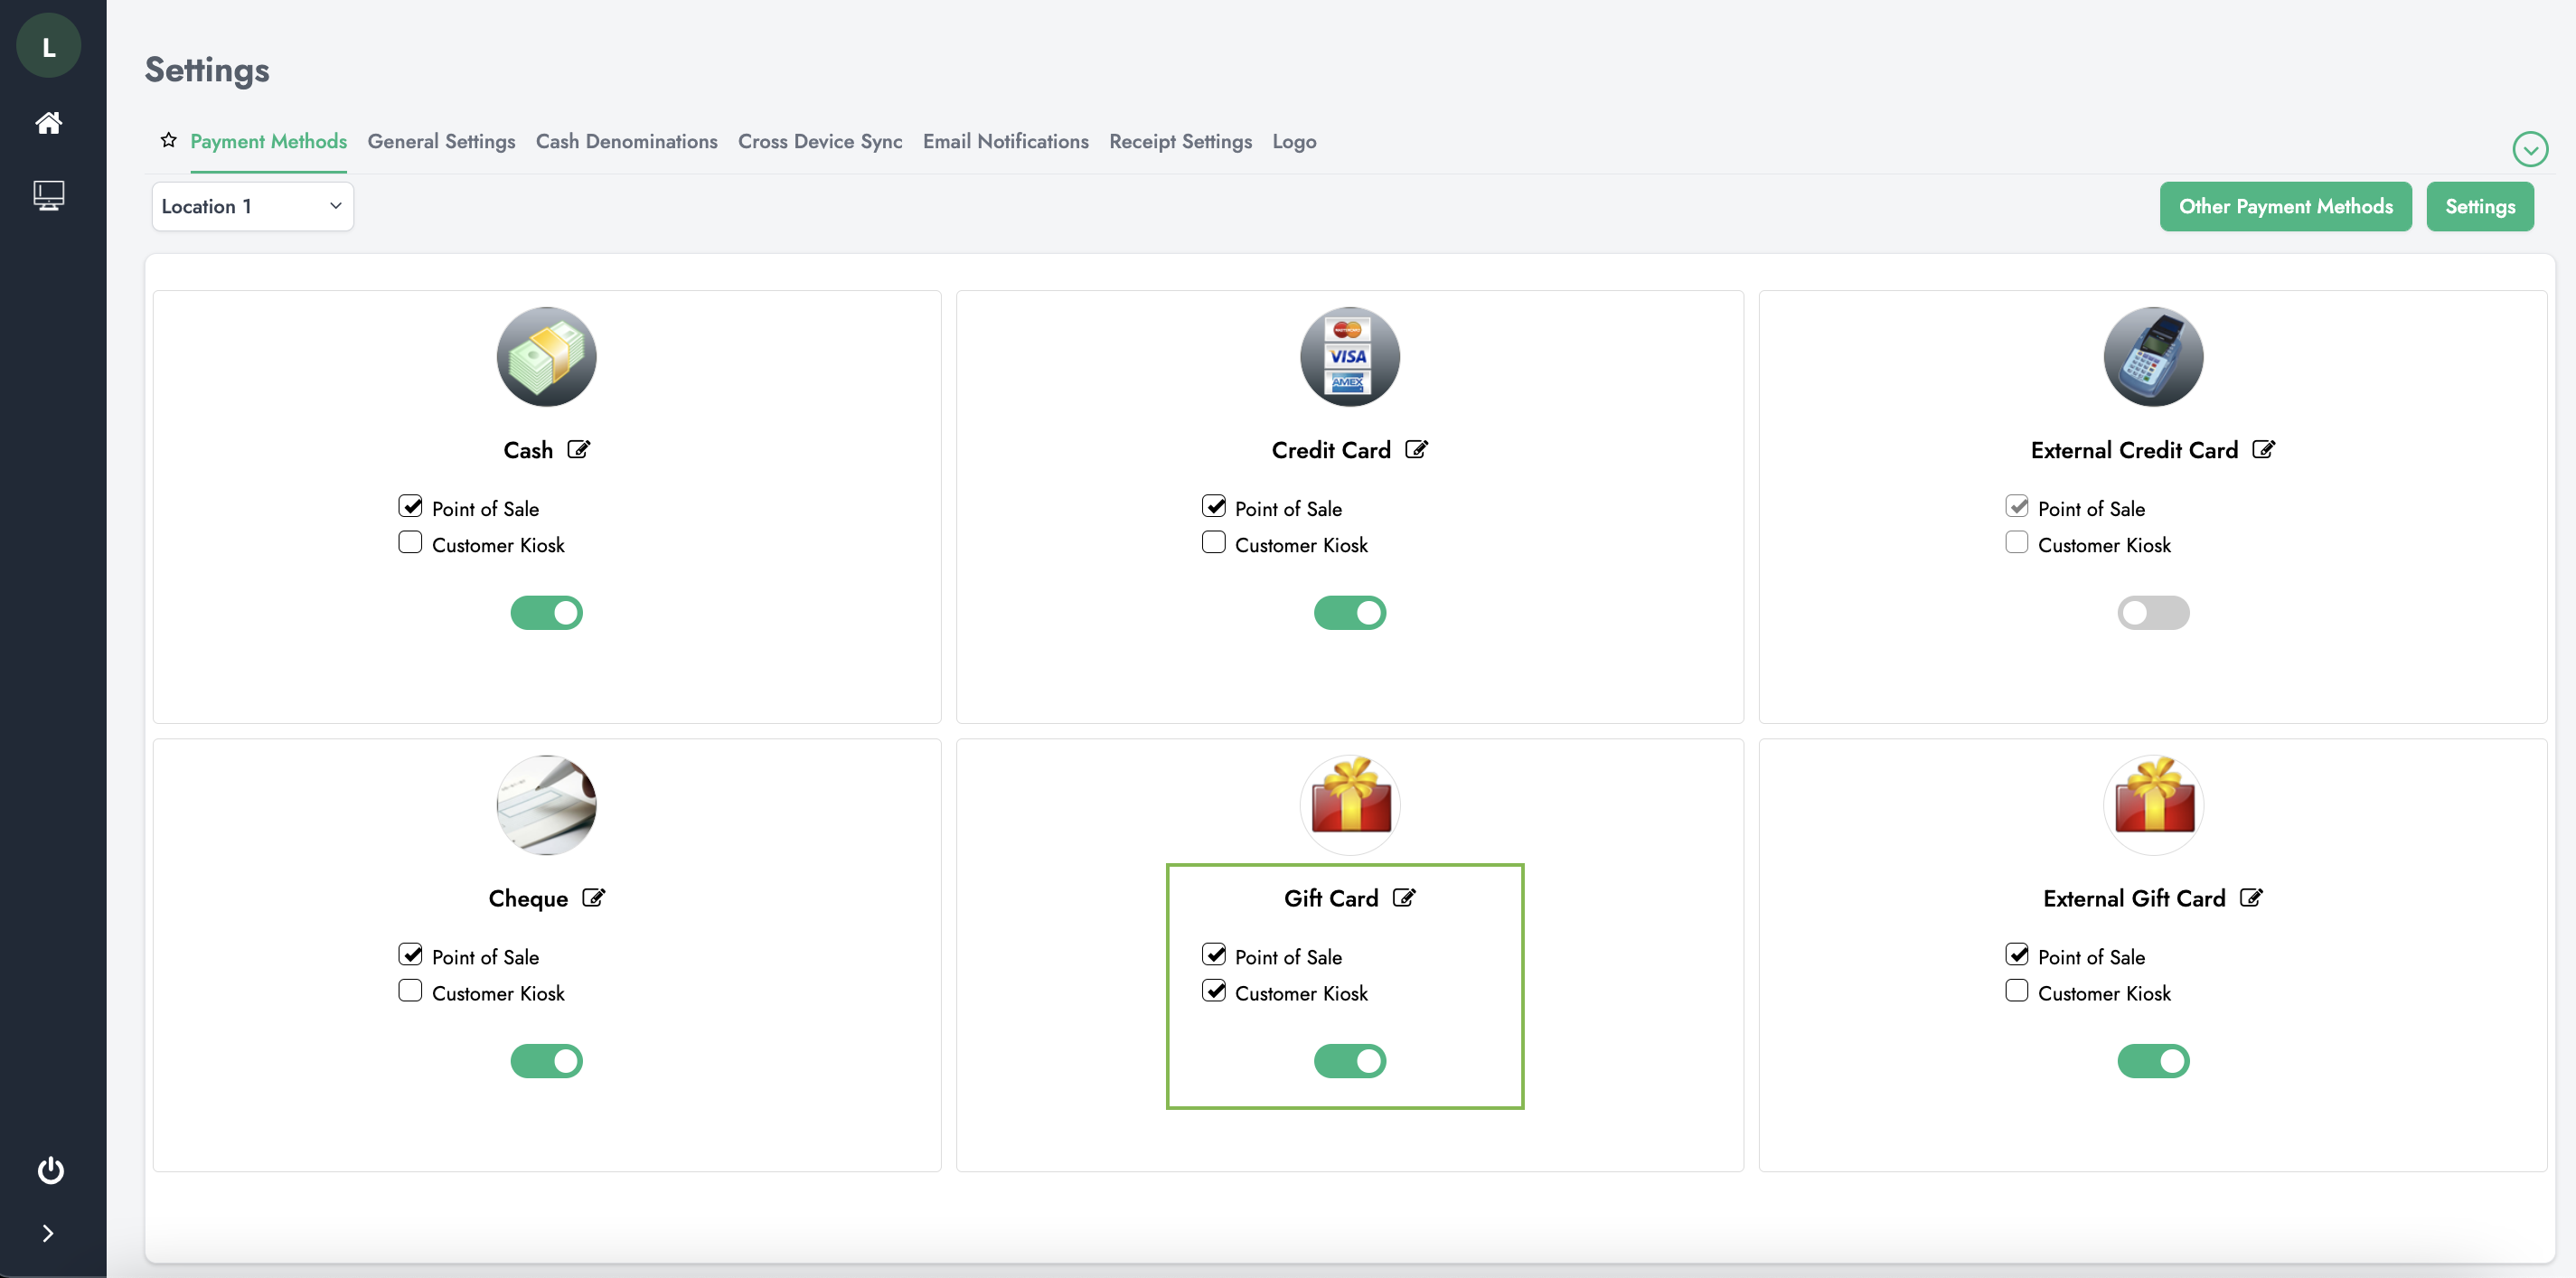Click the Cash money image thumbnail
Viewport: 2576px width, 1278px height.
click(546, 357)
